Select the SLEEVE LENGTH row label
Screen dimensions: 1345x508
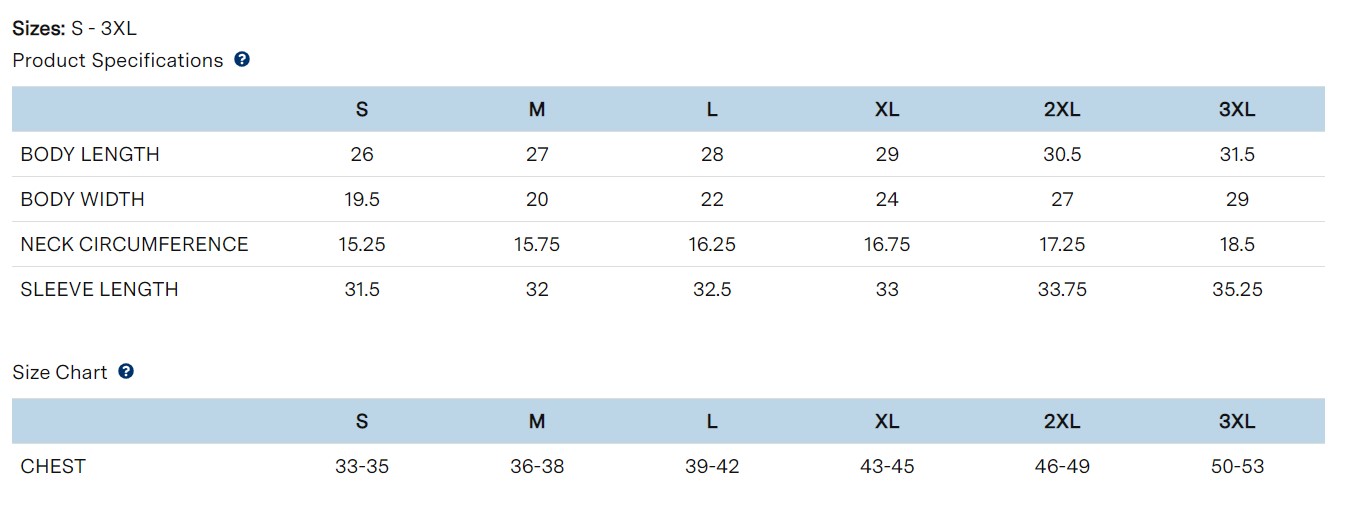(x=99, y=290)
